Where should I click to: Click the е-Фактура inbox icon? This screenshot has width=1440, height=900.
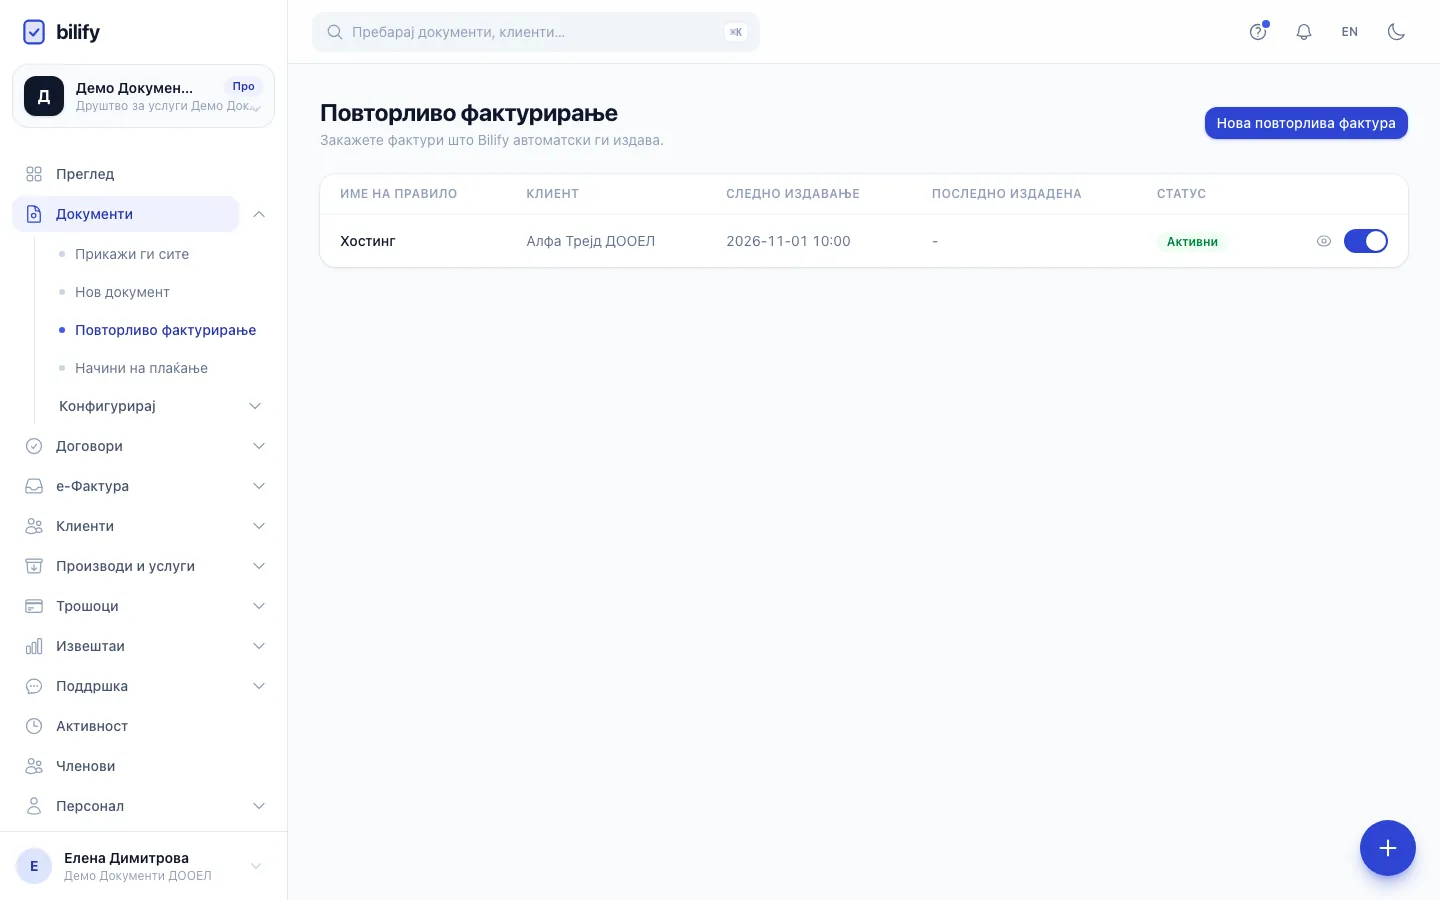pyautogui.click(x=34, y=486)
